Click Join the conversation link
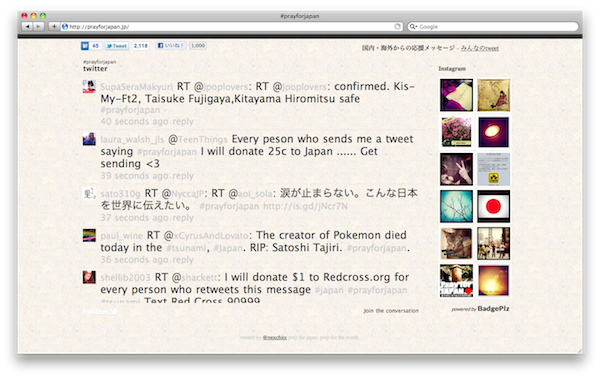Image resolution: width=600 pixels, height=378 pixels. [391, 311]
